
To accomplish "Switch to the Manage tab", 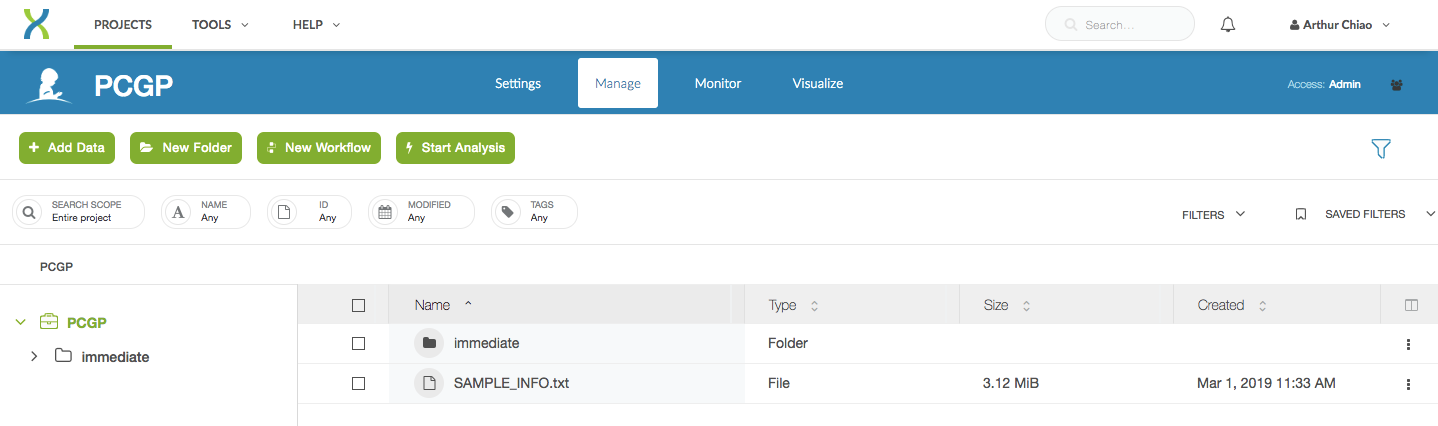I will [x=618, y=83].
